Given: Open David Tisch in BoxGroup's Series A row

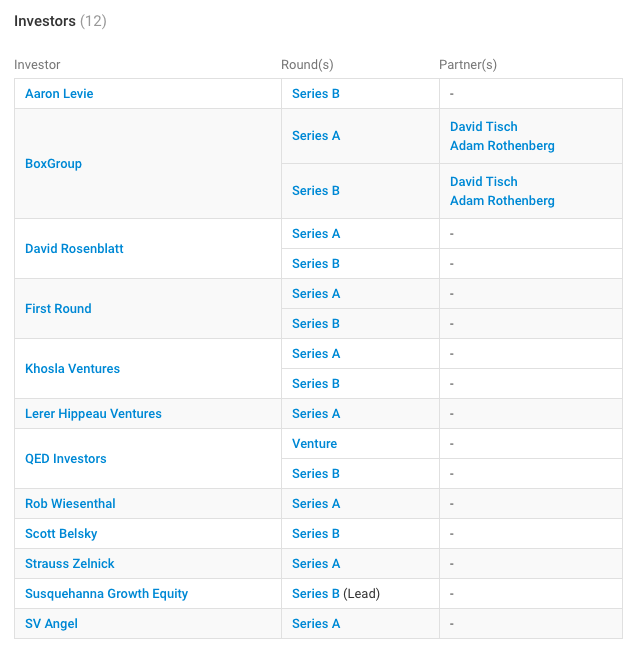Looking at the screenshot, I should click(x=484, y=127).
